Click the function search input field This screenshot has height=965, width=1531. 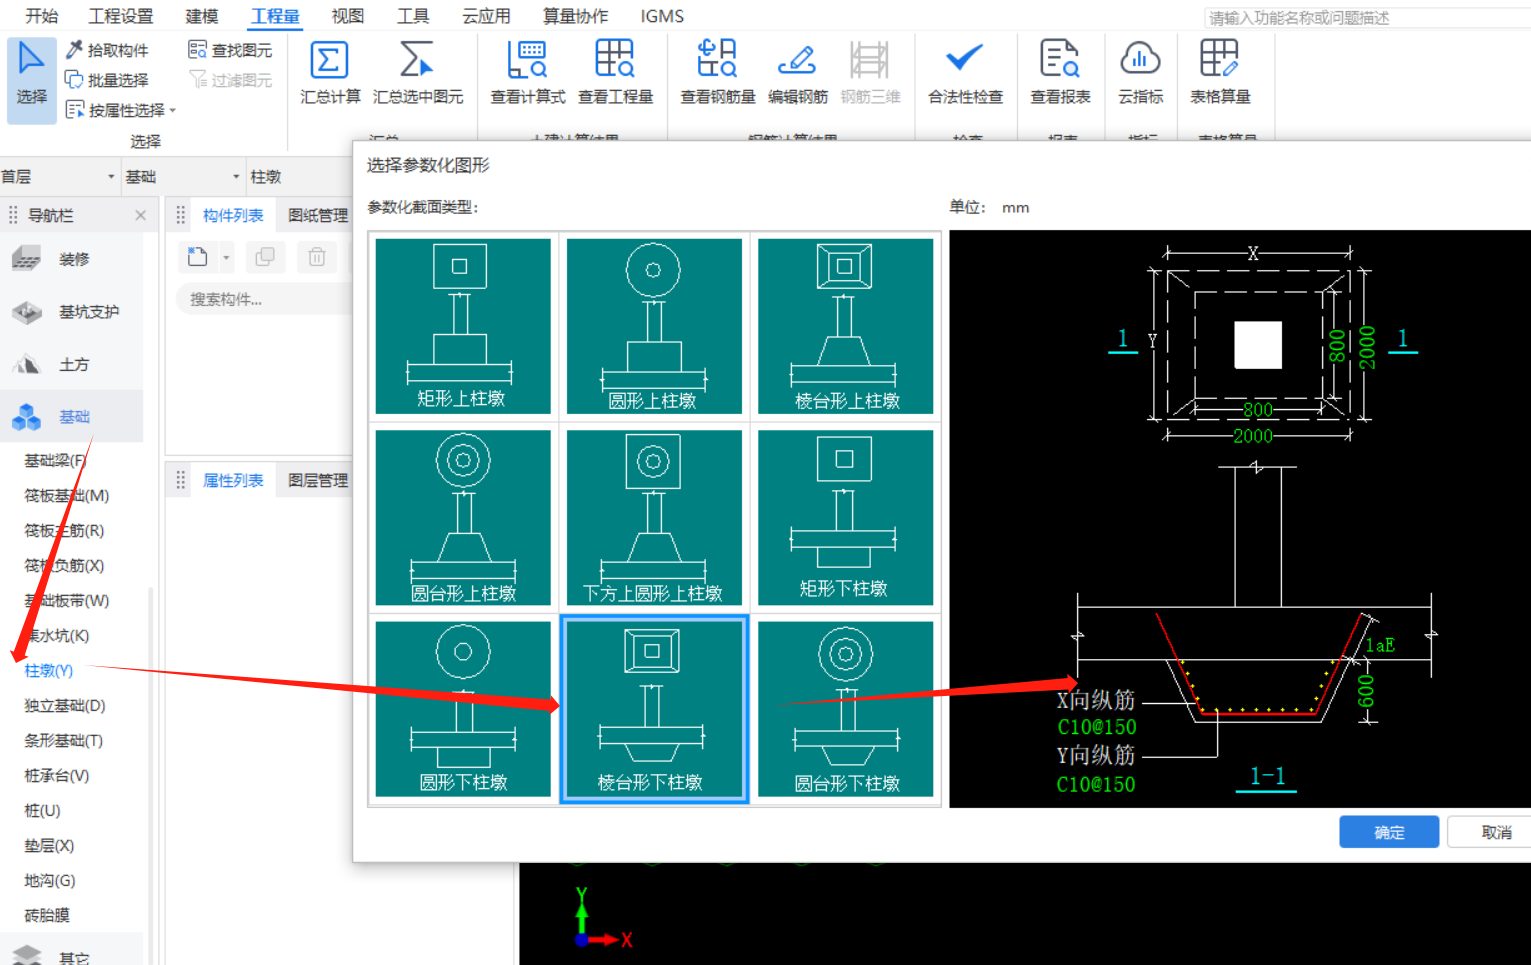coord(1367,18)
